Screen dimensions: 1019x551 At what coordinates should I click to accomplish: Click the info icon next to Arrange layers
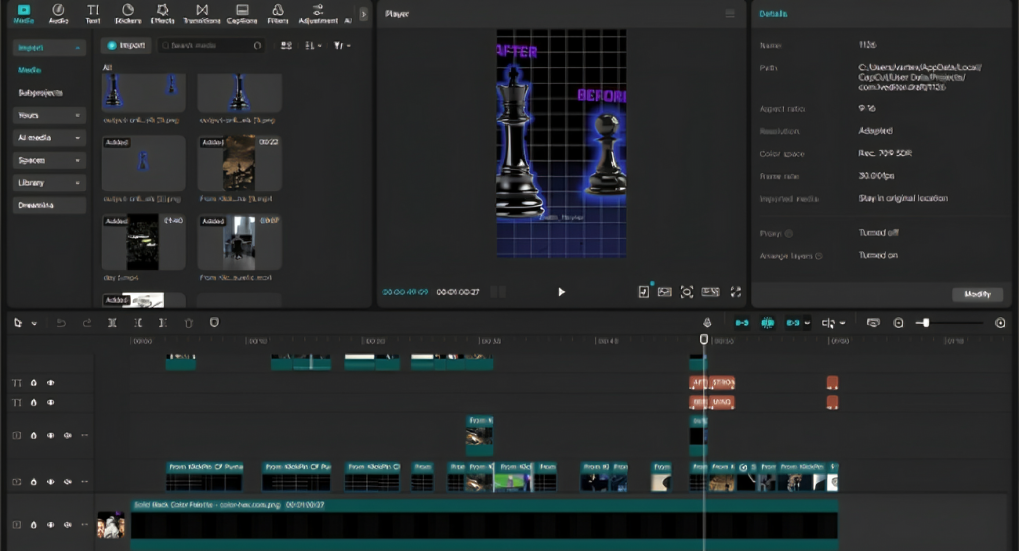[x=819, y=256]
